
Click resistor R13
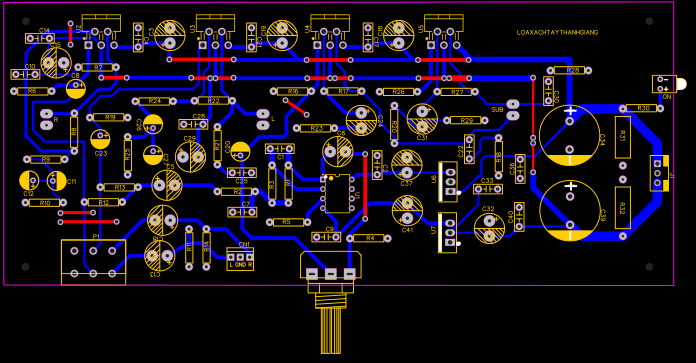[119, 187]
